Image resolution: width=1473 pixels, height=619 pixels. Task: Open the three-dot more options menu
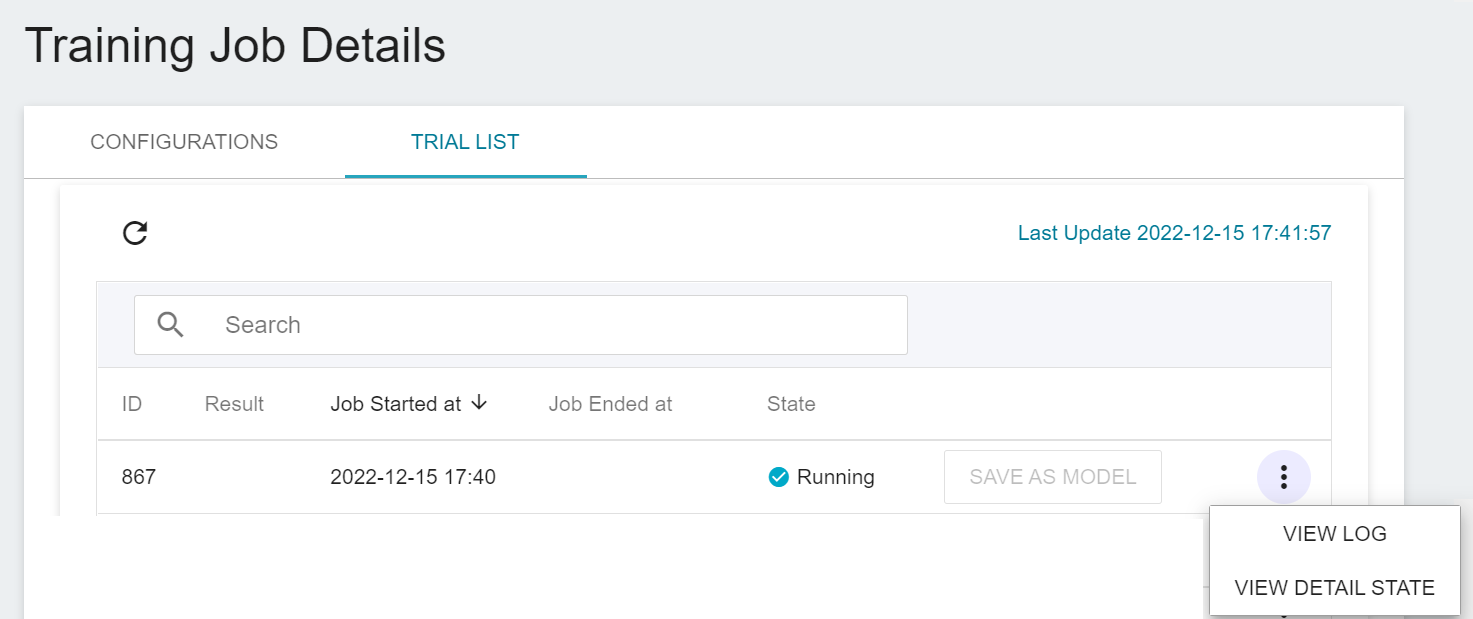pyautogui.click(x=1283, y=477)
